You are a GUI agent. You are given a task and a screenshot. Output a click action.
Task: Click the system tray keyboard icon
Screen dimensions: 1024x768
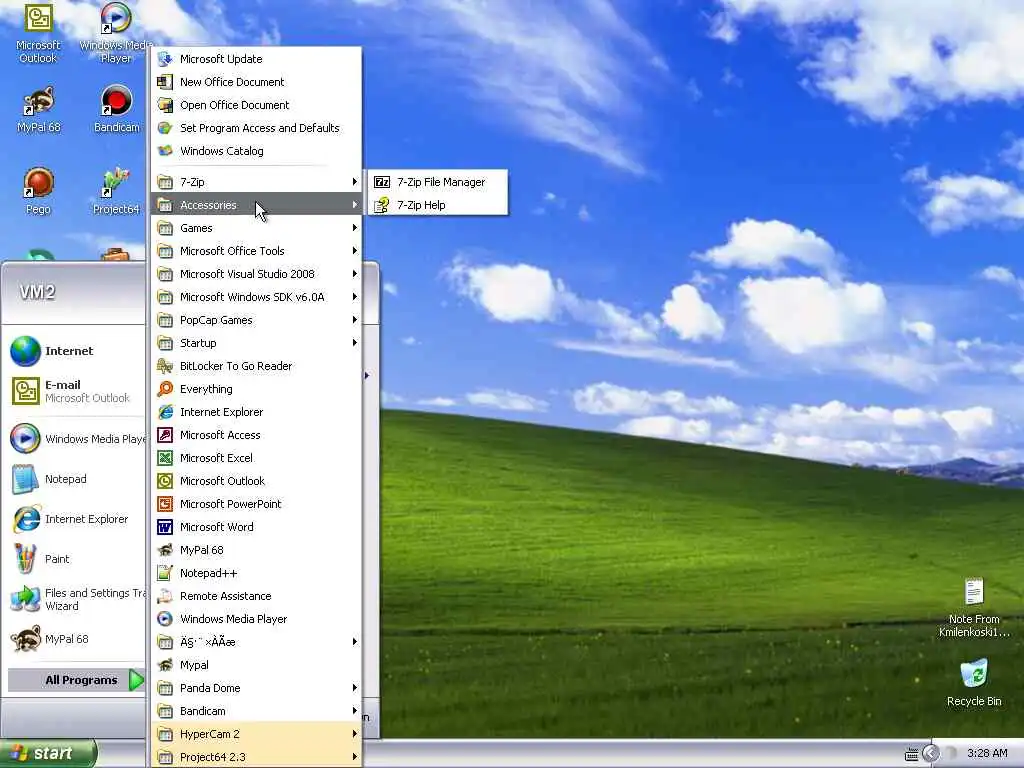pyautogui.click(x=911, y=754)
